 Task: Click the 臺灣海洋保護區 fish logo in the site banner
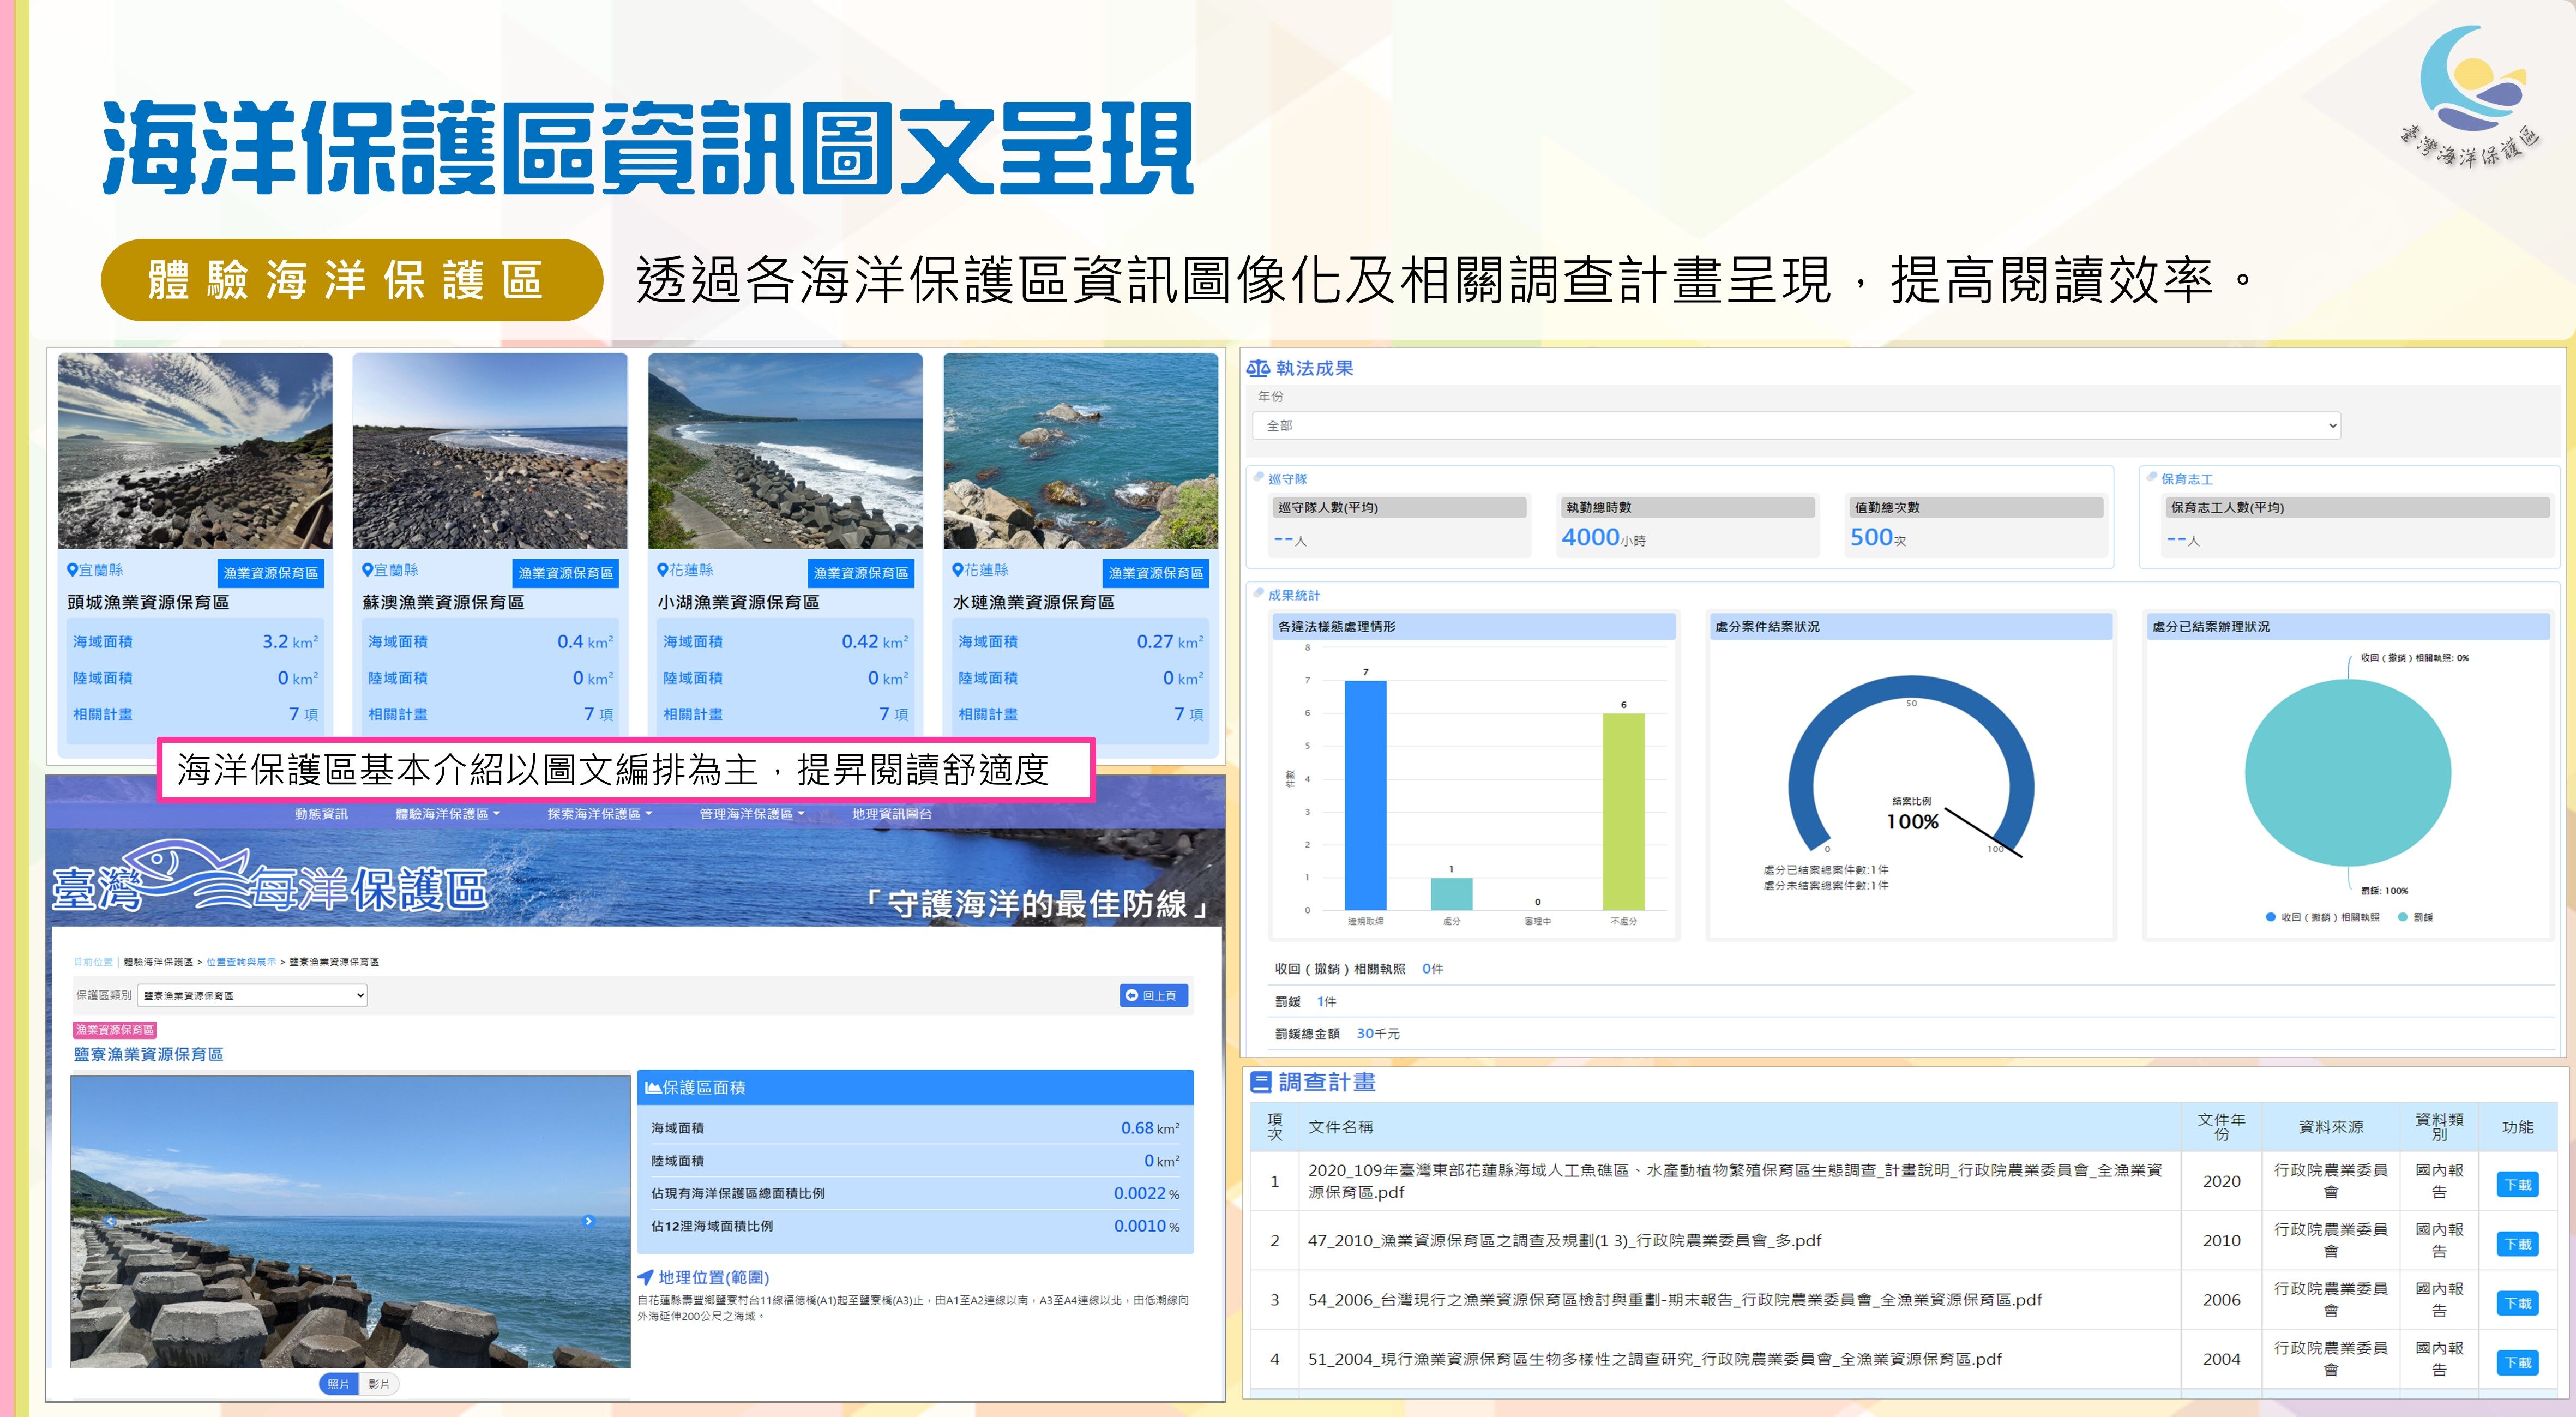click(270, 877)
